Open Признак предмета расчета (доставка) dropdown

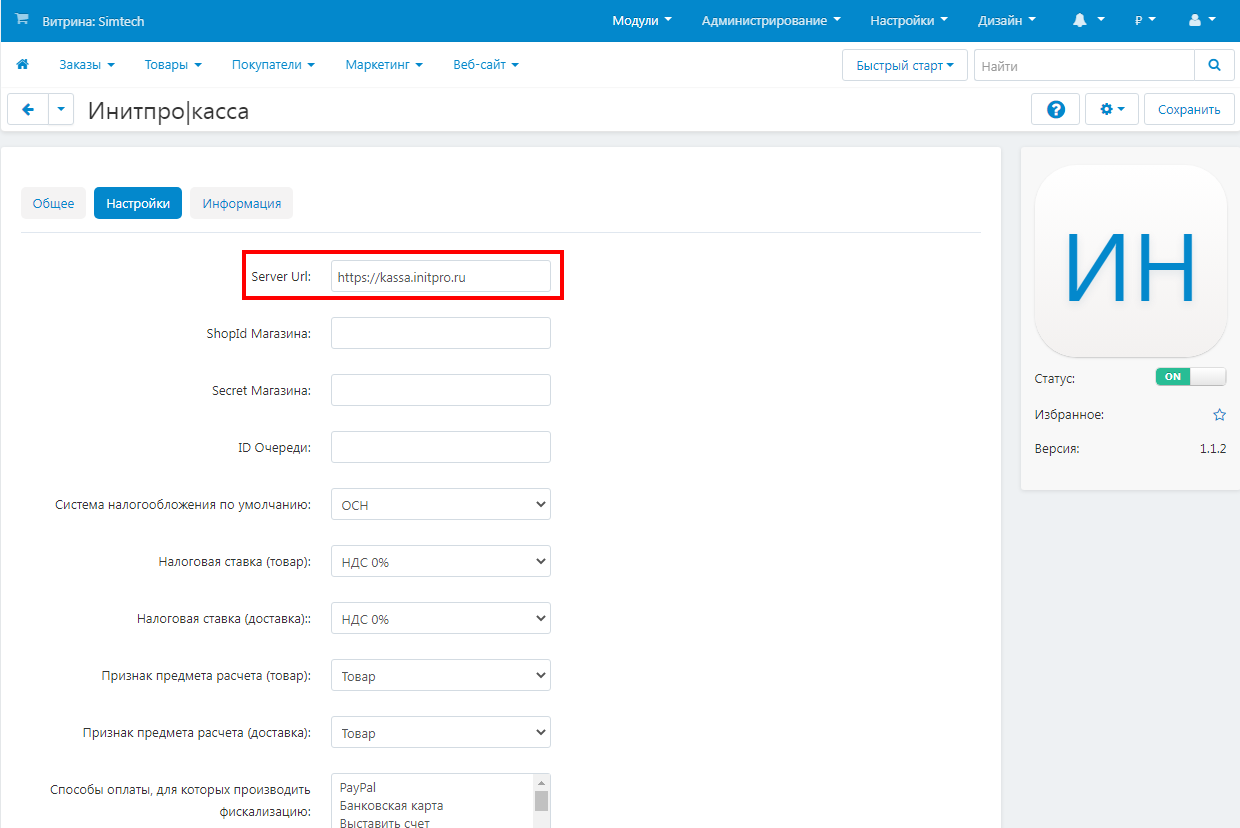441,733
